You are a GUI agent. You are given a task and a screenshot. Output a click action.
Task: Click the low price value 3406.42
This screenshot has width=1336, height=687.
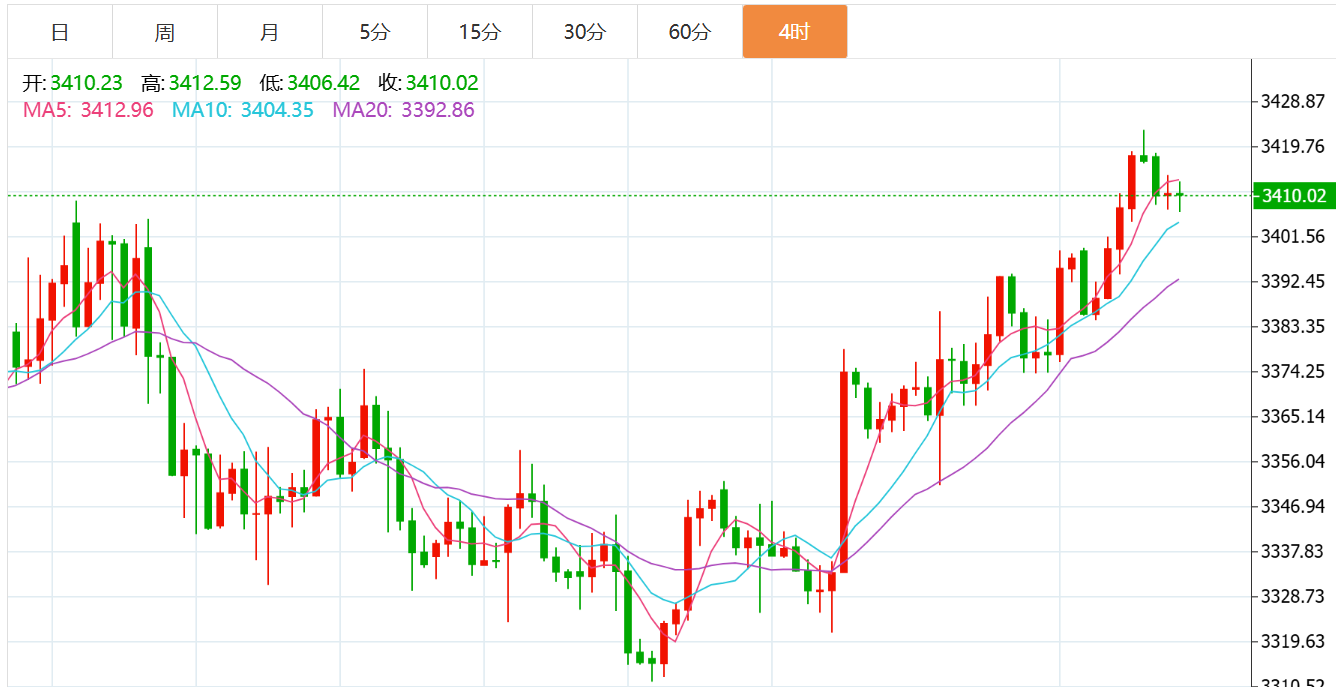[x=324, y=83]
